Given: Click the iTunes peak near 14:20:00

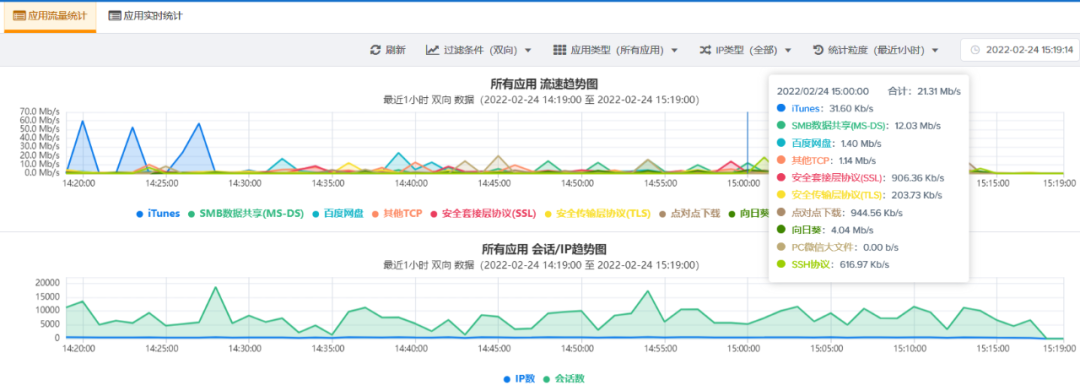Looking at the screenshot, I should click(x=83, y=121).
